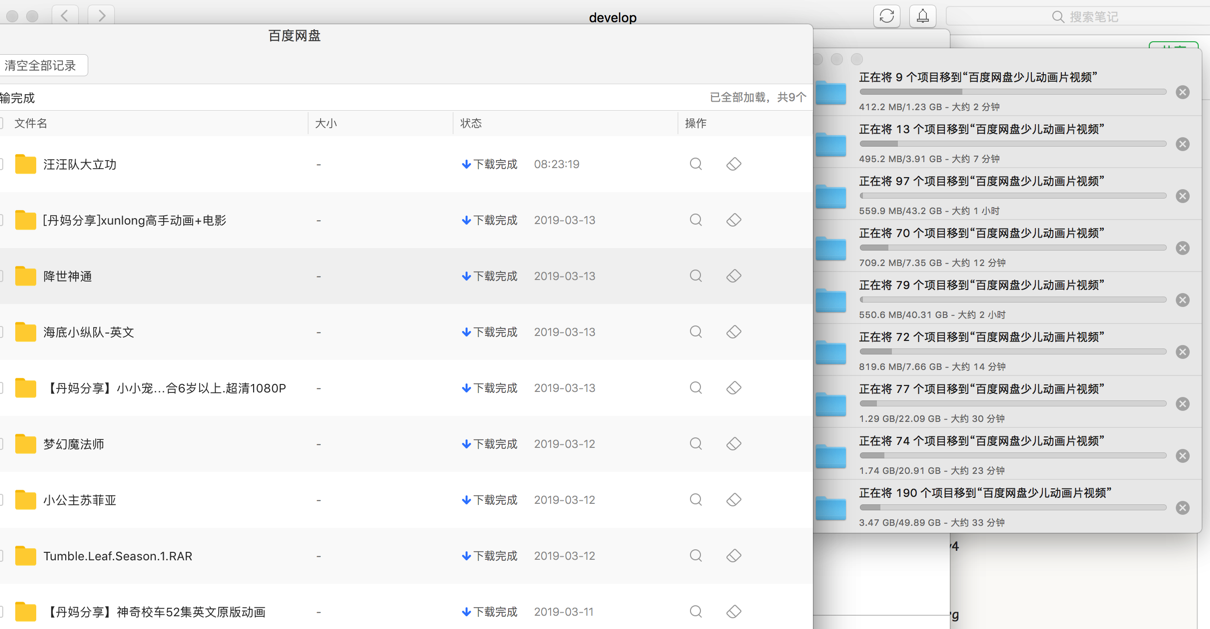Stop the 97 个项目 move operation
This screenshot has height=629, width=1210.
(x=1183, y=196)
